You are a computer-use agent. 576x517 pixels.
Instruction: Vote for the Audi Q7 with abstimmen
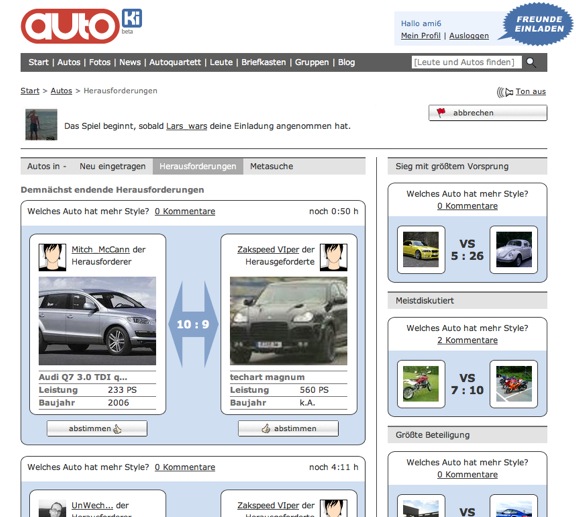(97, 428)
